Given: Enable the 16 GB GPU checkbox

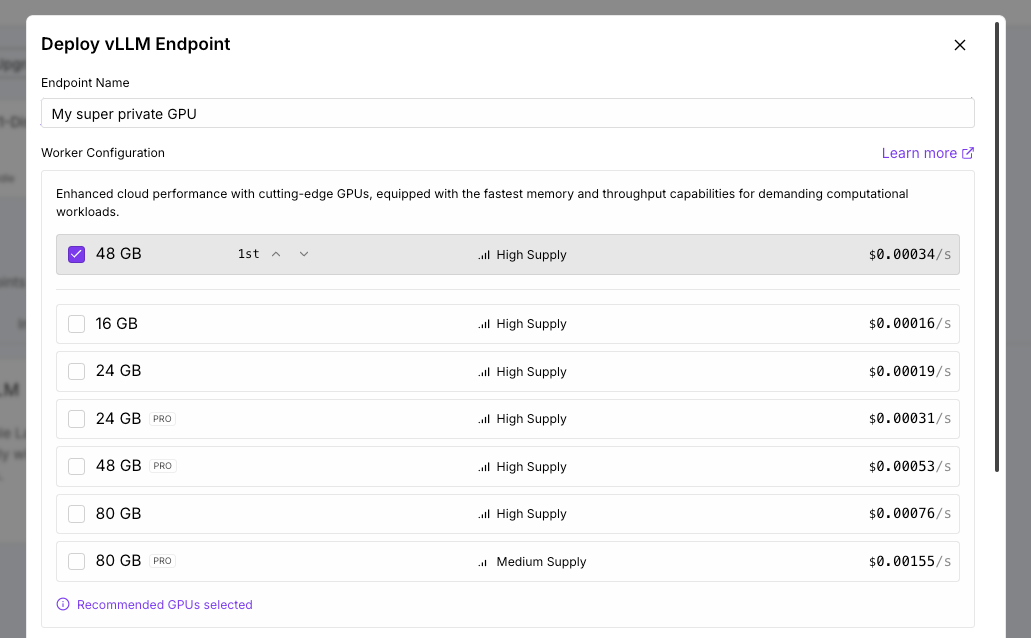Looking at the screenshot, I should tap(77, 324).
